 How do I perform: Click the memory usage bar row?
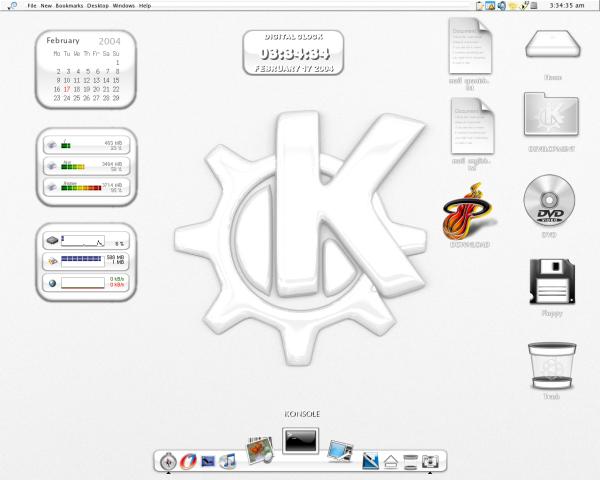pyautogui.click(x=86, y=261)
